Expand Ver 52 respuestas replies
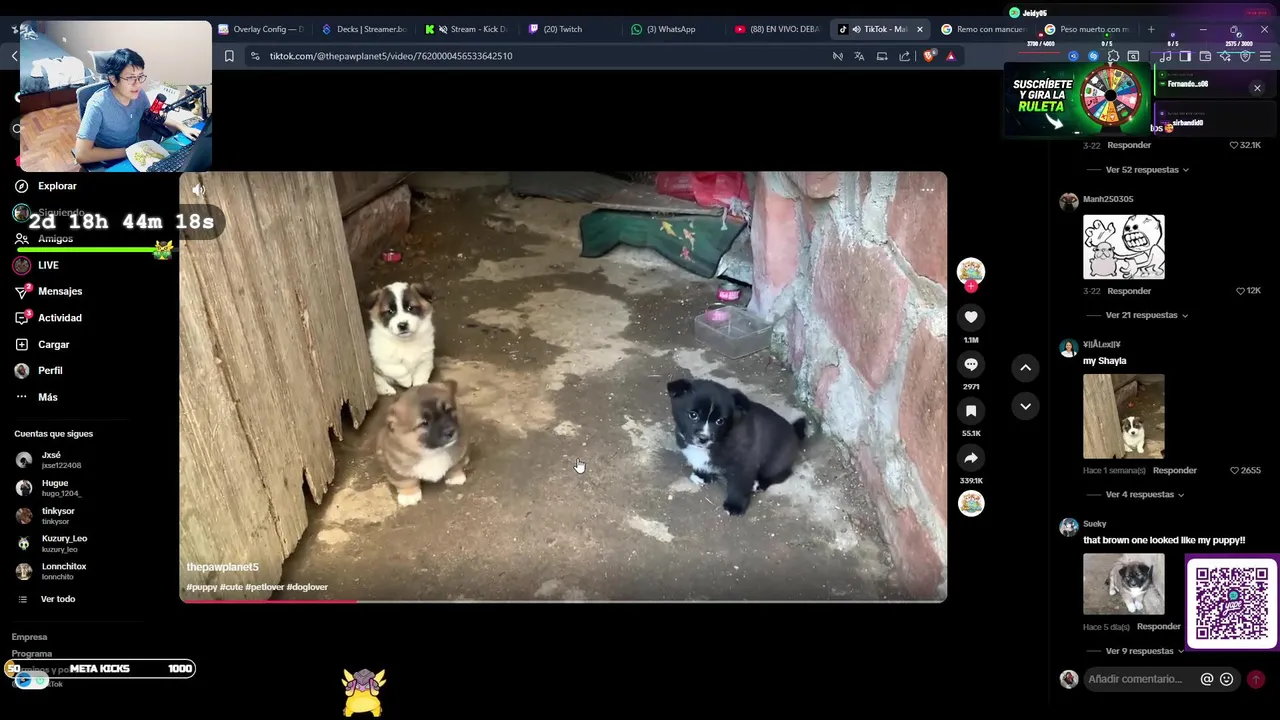1280x720 pixels. coord(1147,170)
